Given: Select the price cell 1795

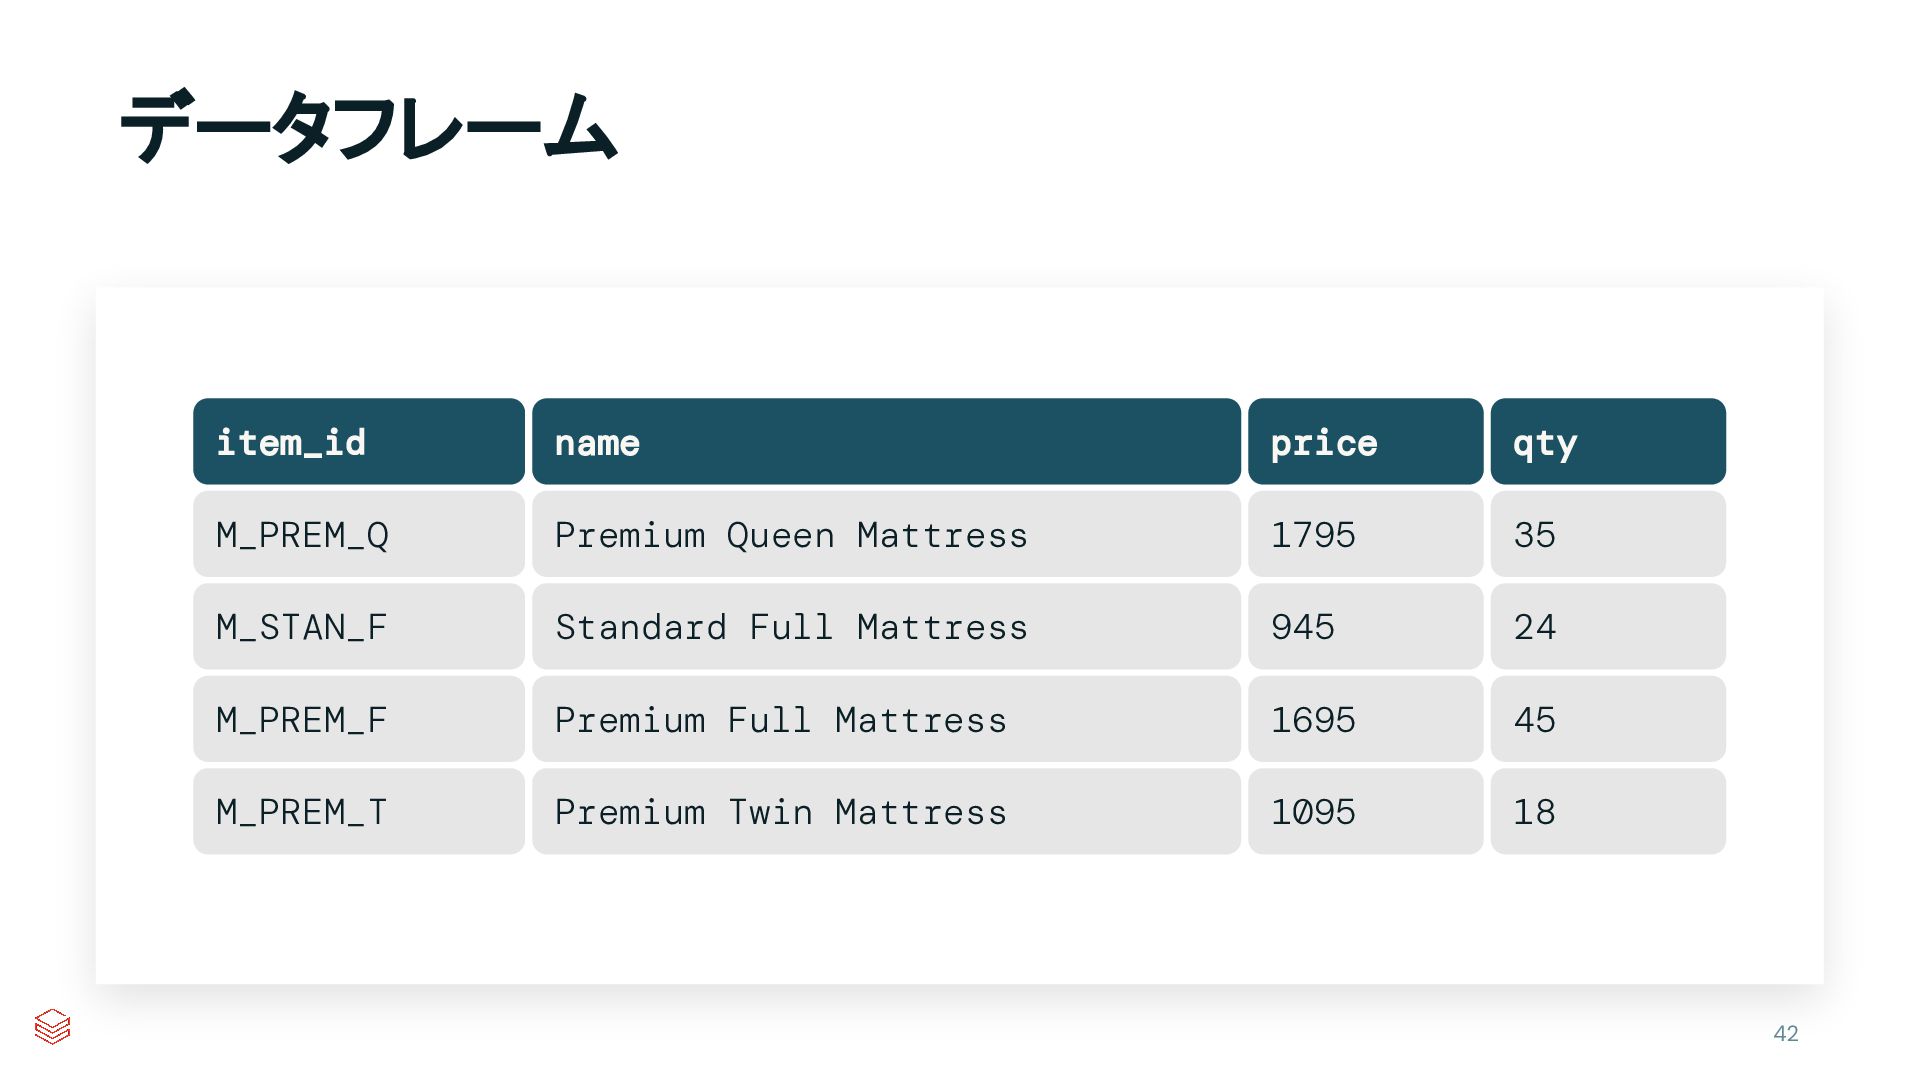Looking at the screenshot, I should [x=1364, y=535].
